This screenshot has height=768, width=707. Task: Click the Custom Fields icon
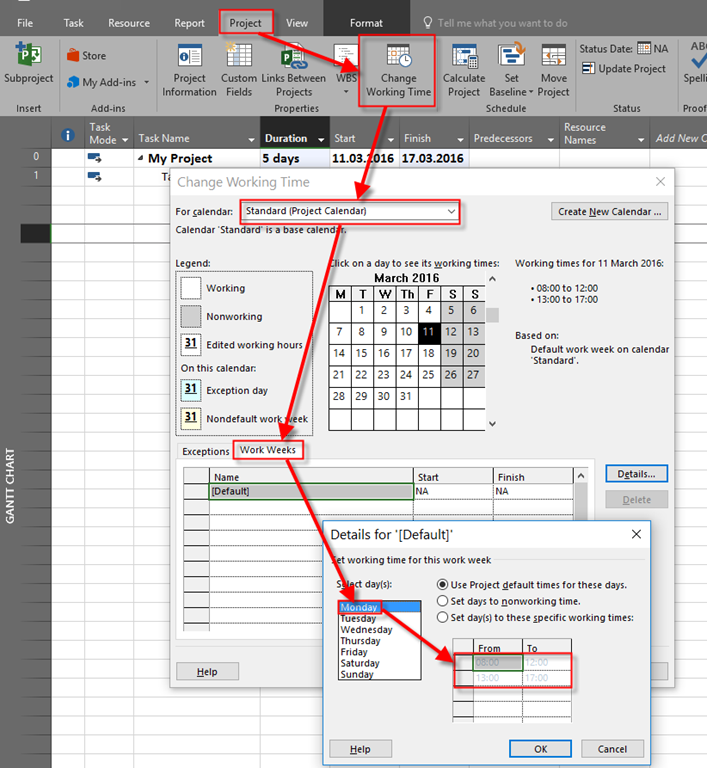[239, 55]
